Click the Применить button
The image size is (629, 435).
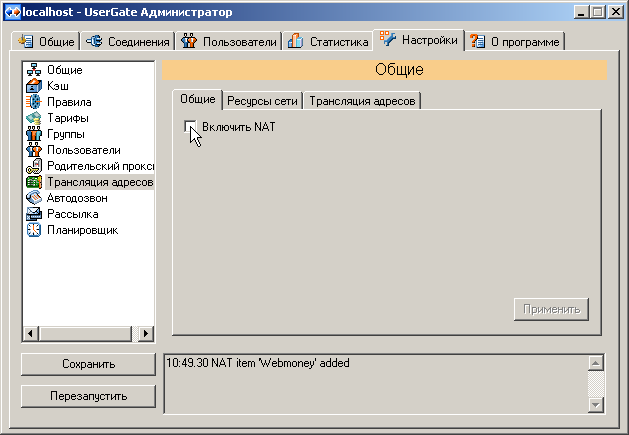coord(552,309)
